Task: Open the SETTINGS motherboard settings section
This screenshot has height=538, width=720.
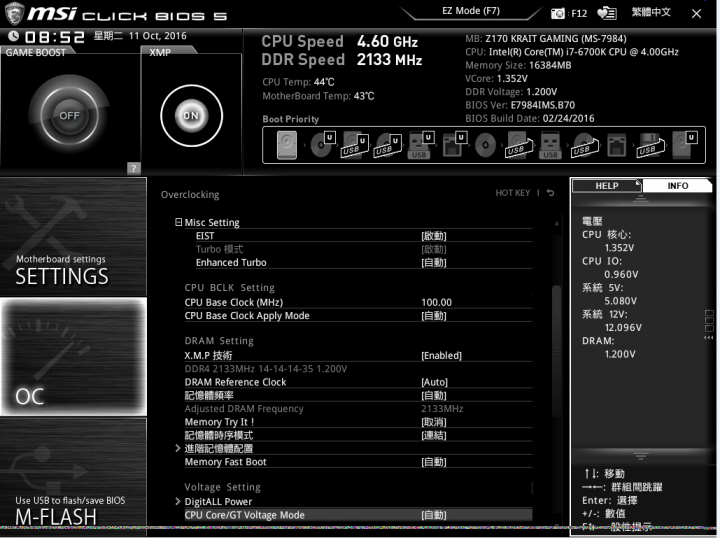Action: tap(73, 237)
